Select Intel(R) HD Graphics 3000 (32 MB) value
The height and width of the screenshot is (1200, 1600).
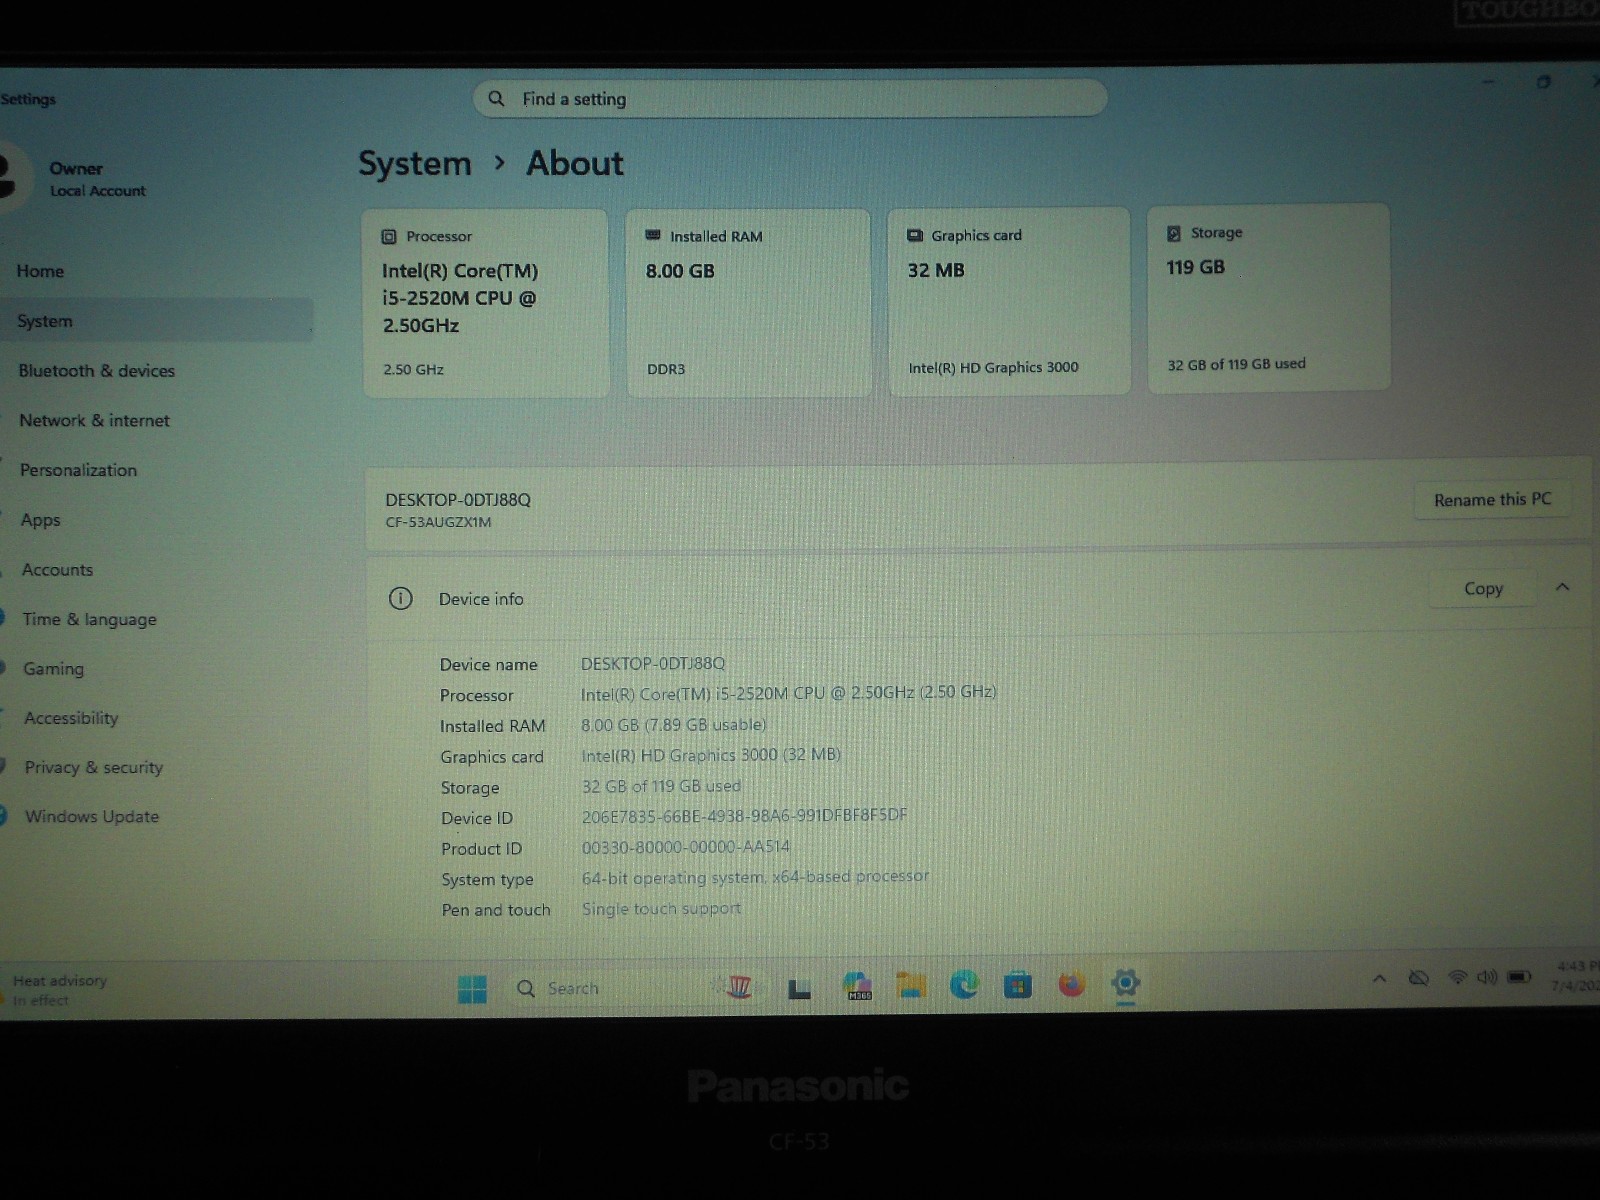tap(710, 755)
